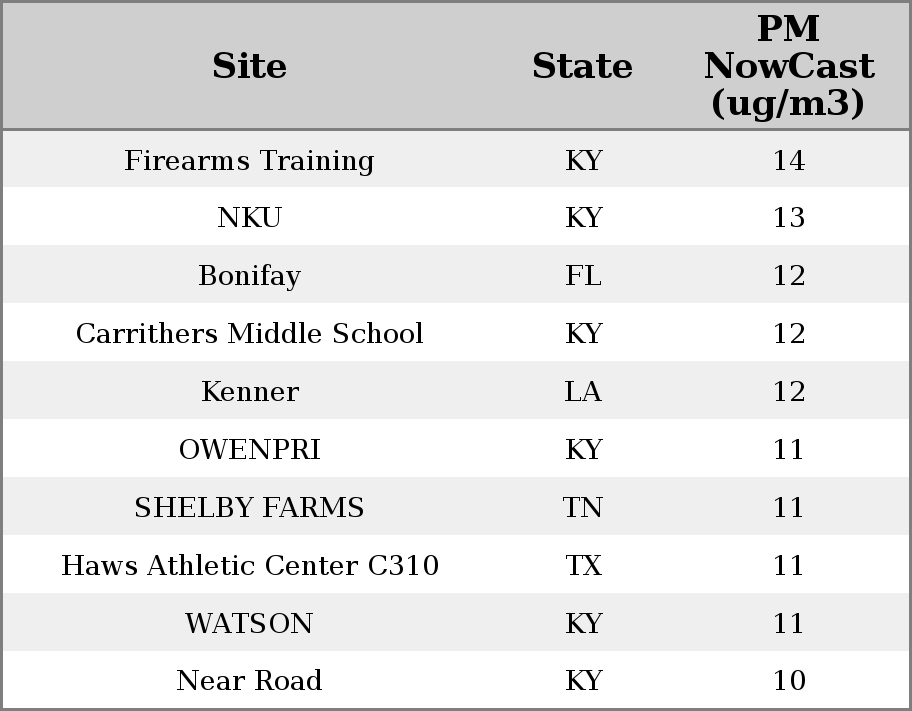Select the OWENPRI site cell
Image resolution: width=912 pixels, height=711 pixels.
pos(250,450)
